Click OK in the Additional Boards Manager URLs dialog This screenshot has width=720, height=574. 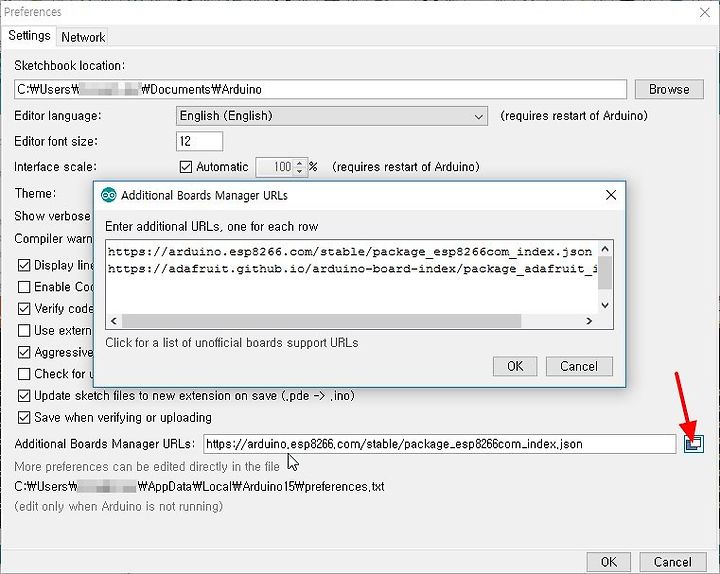click(x=515, y=366)
